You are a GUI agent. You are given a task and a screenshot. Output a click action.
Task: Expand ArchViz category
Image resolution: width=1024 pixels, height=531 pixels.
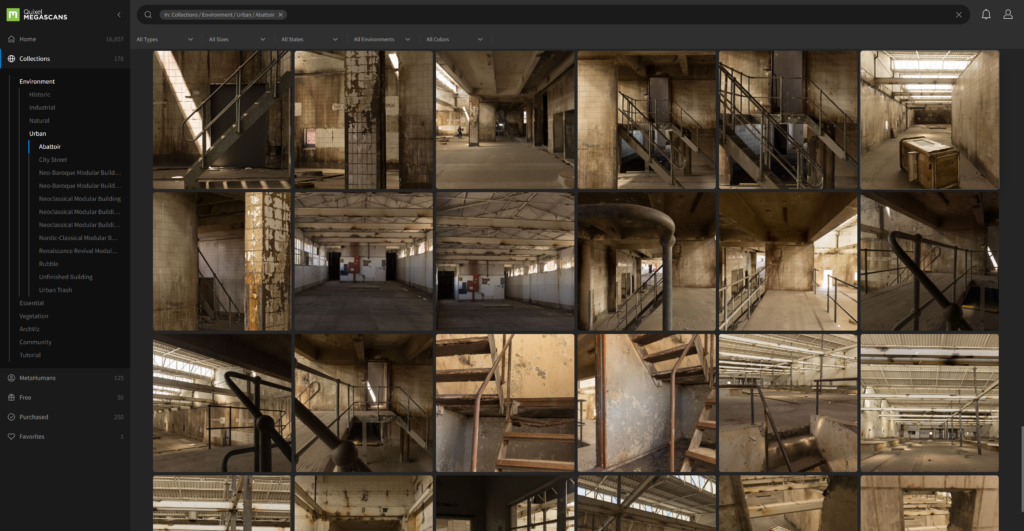pyautogui.click(x=29, y=329)
